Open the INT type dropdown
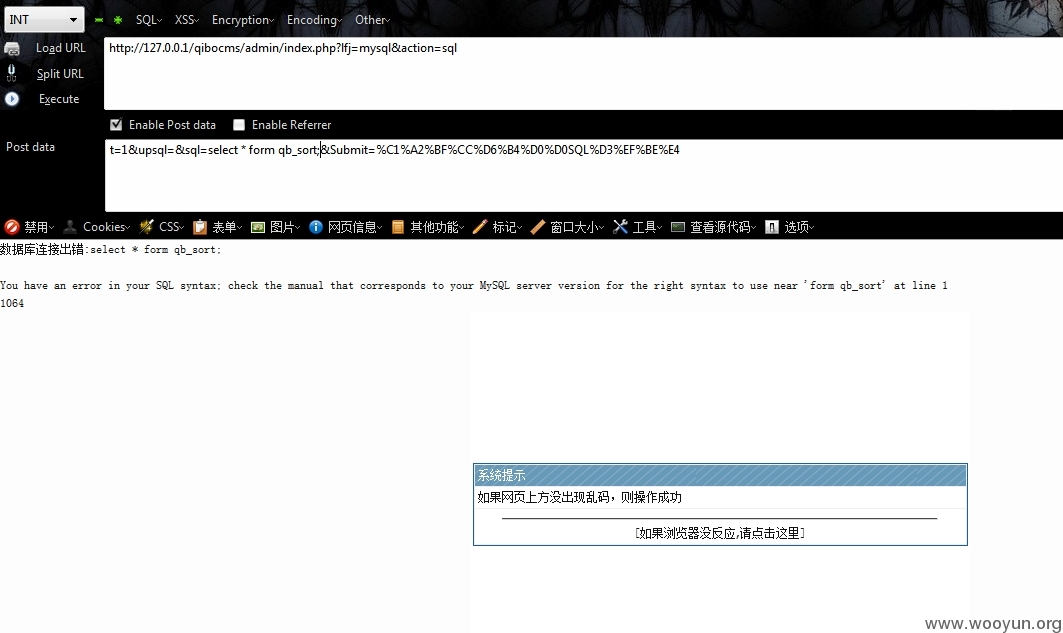This screenshot has width=1063, height=633. 44,20
